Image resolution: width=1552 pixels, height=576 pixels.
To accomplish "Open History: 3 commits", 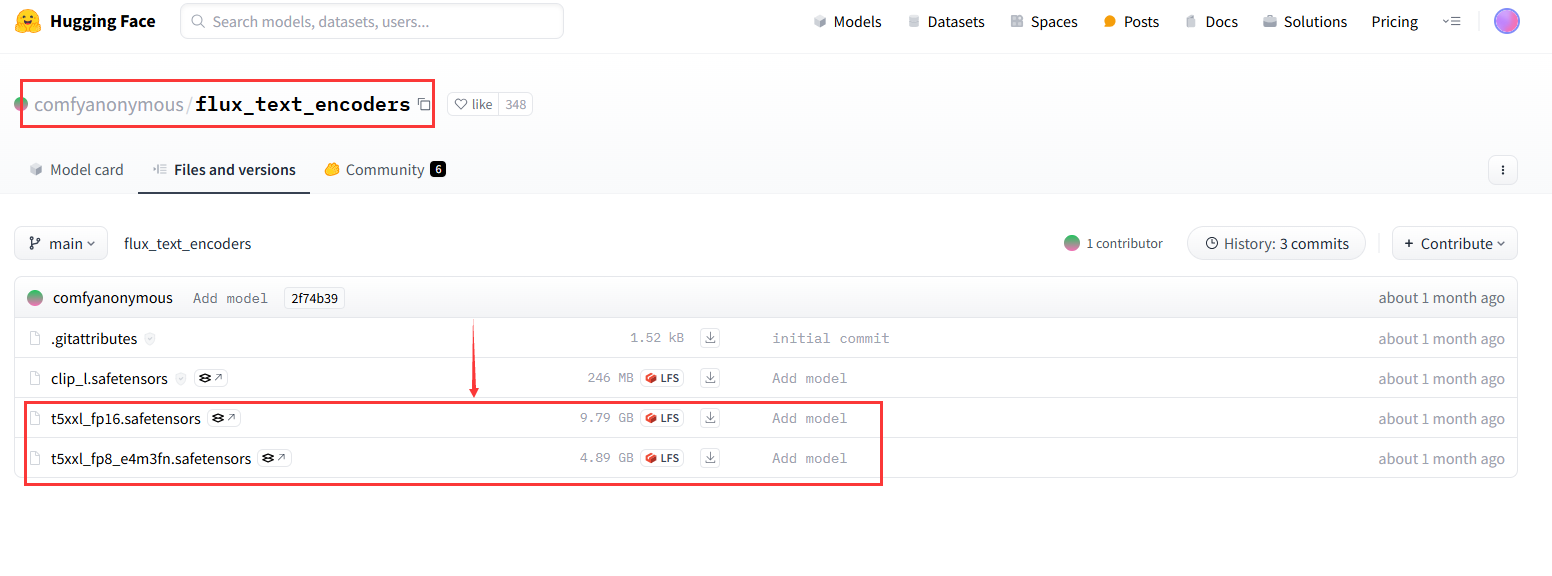I will pyautogui.click(x=1276, y=243).
